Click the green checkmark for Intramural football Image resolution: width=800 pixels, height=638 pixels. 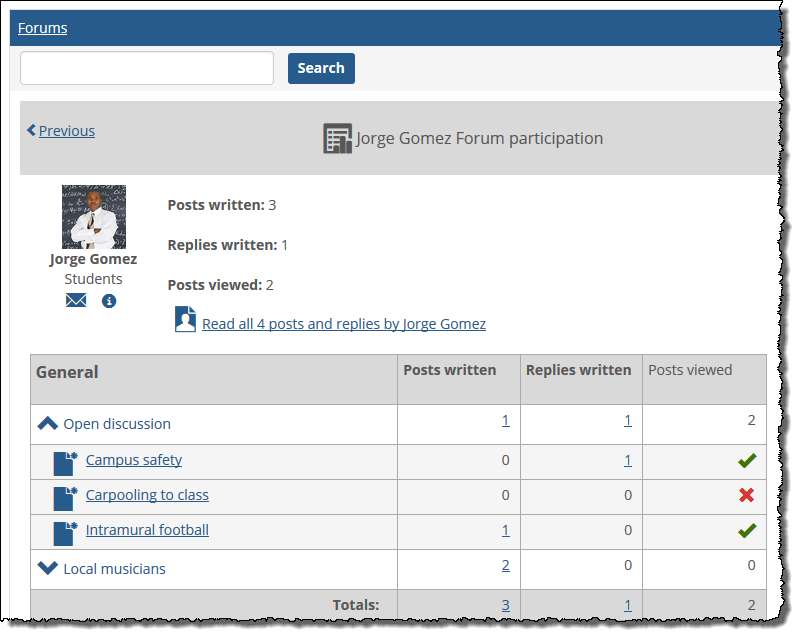(745, 530)
